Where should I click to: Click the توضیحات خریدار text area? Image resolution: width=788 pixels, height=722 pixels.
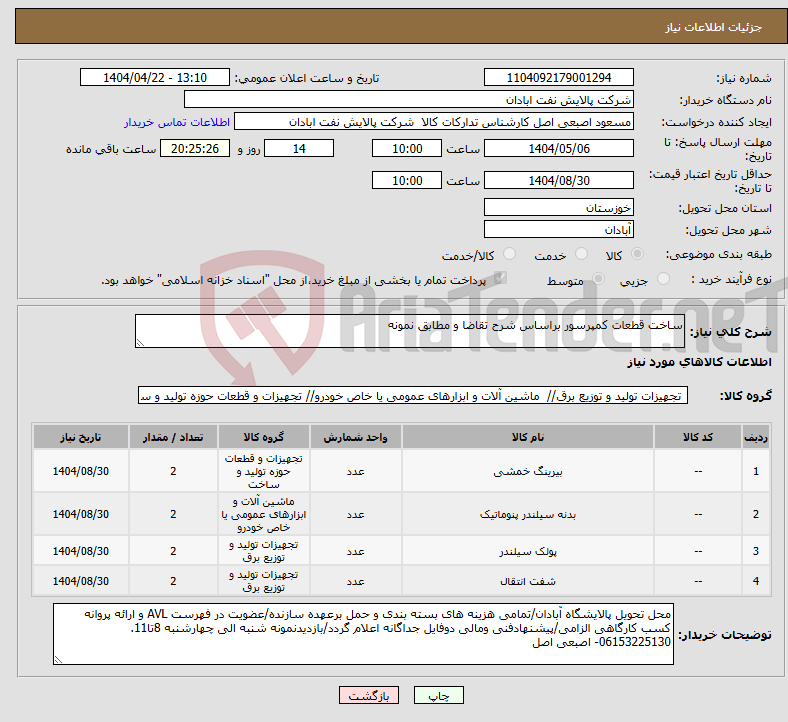pos(363,634)
